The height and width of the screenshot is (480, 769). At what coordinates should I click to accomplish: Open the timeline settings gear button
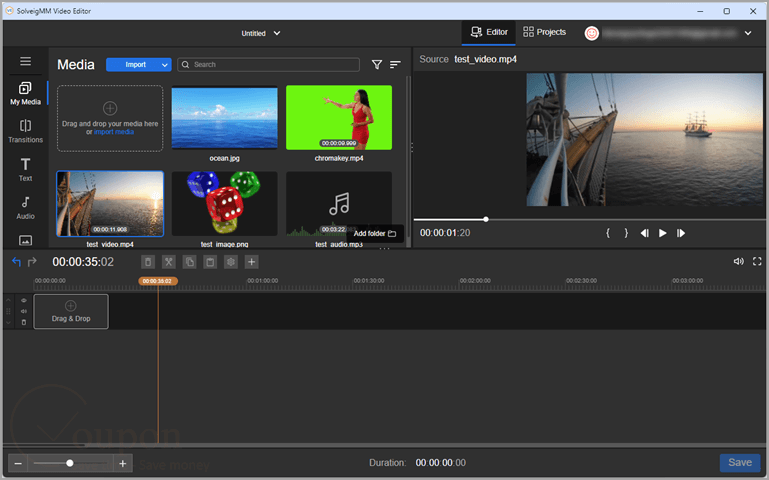tap(231, 262)
